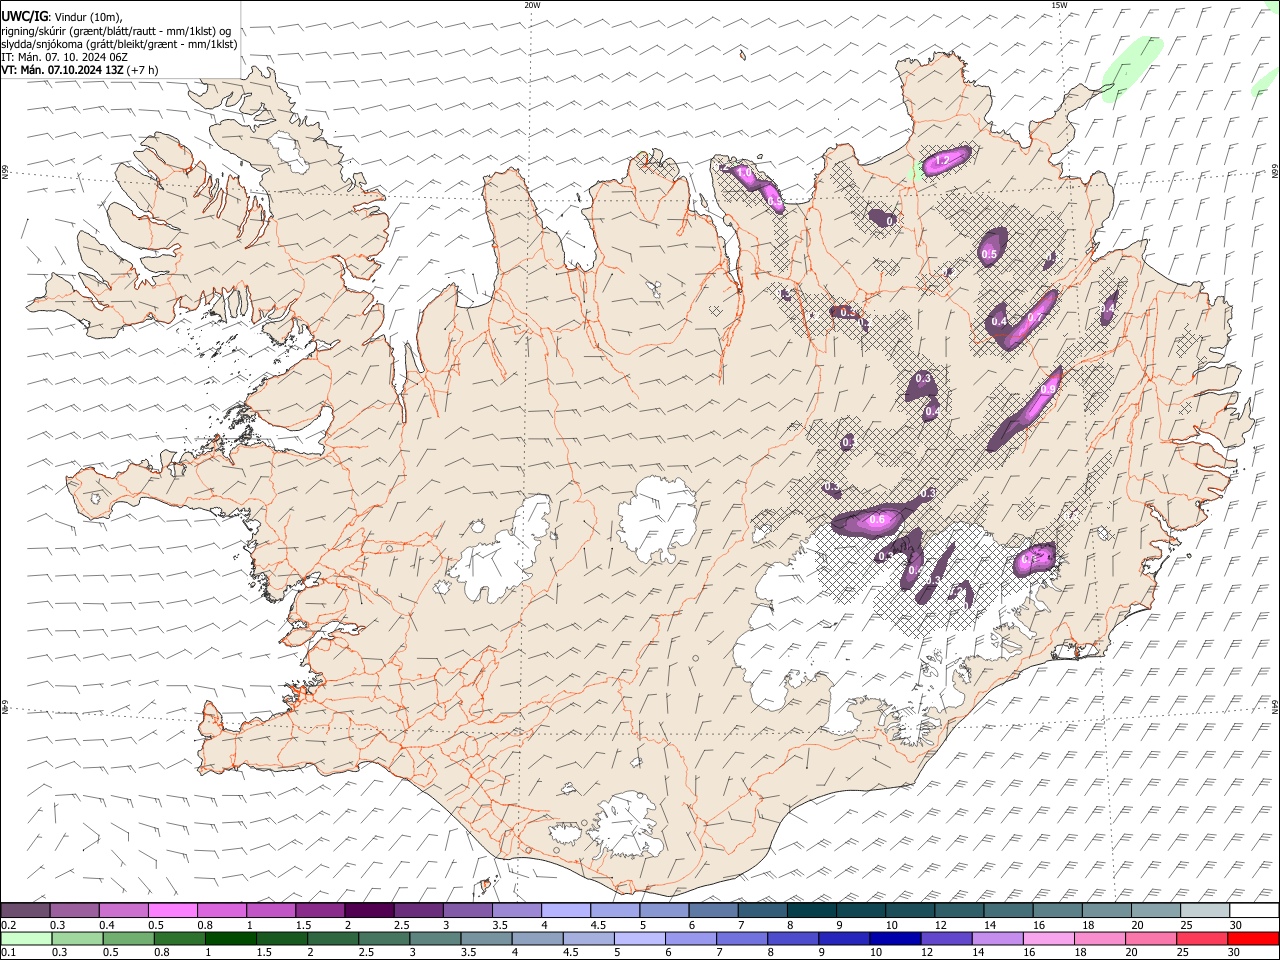Click the darkest purple swatch labeled 2, upper legend
The width and height of the screenshot is (1280, 960).
(368, 910)
